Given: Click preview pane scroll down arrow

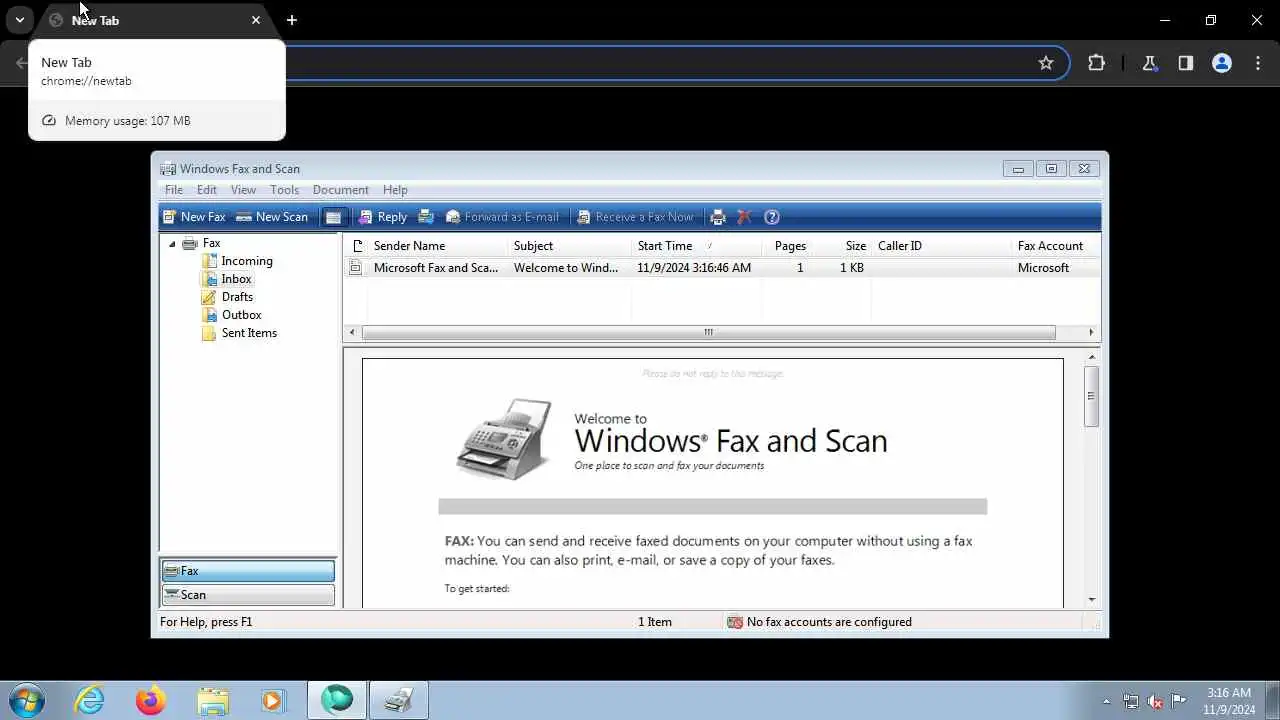Looking at the screenshot, I should 1091,599.
